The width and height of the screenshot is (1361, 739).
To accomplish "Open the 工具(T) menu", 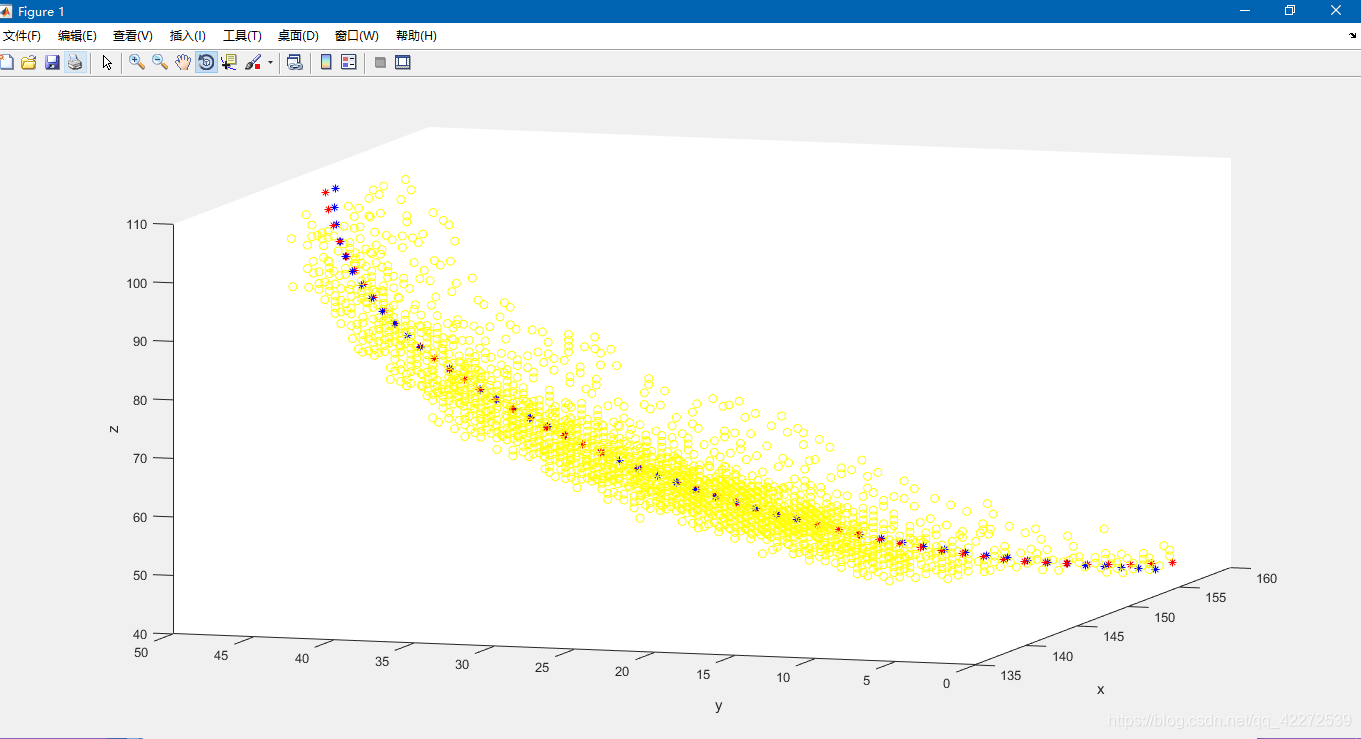I will pos(242,36).
